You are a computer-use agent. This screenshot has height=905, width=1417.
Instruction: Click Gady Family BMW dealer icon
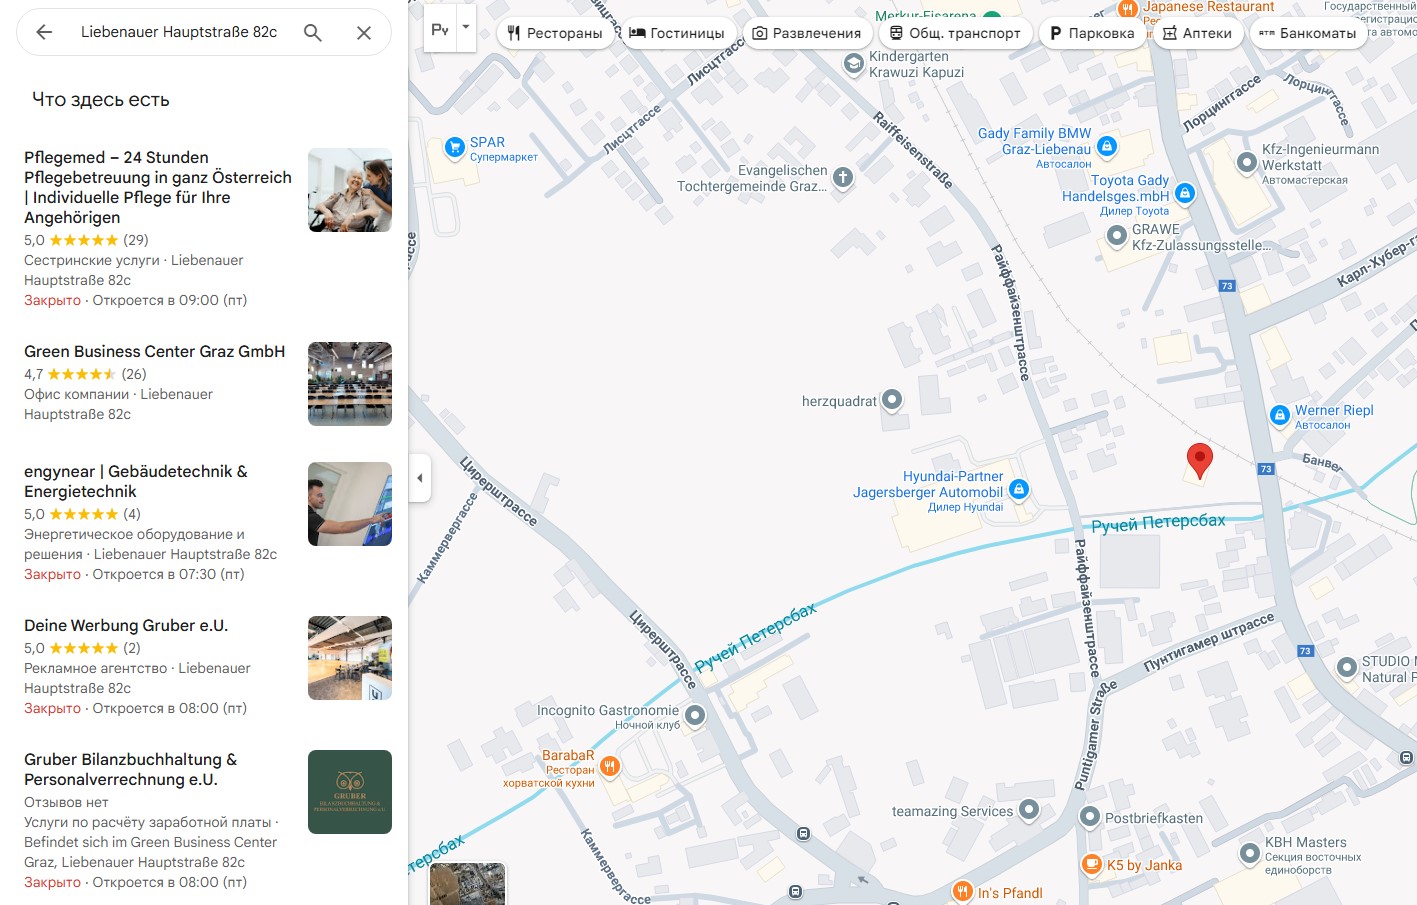(x=1107, y=147)
